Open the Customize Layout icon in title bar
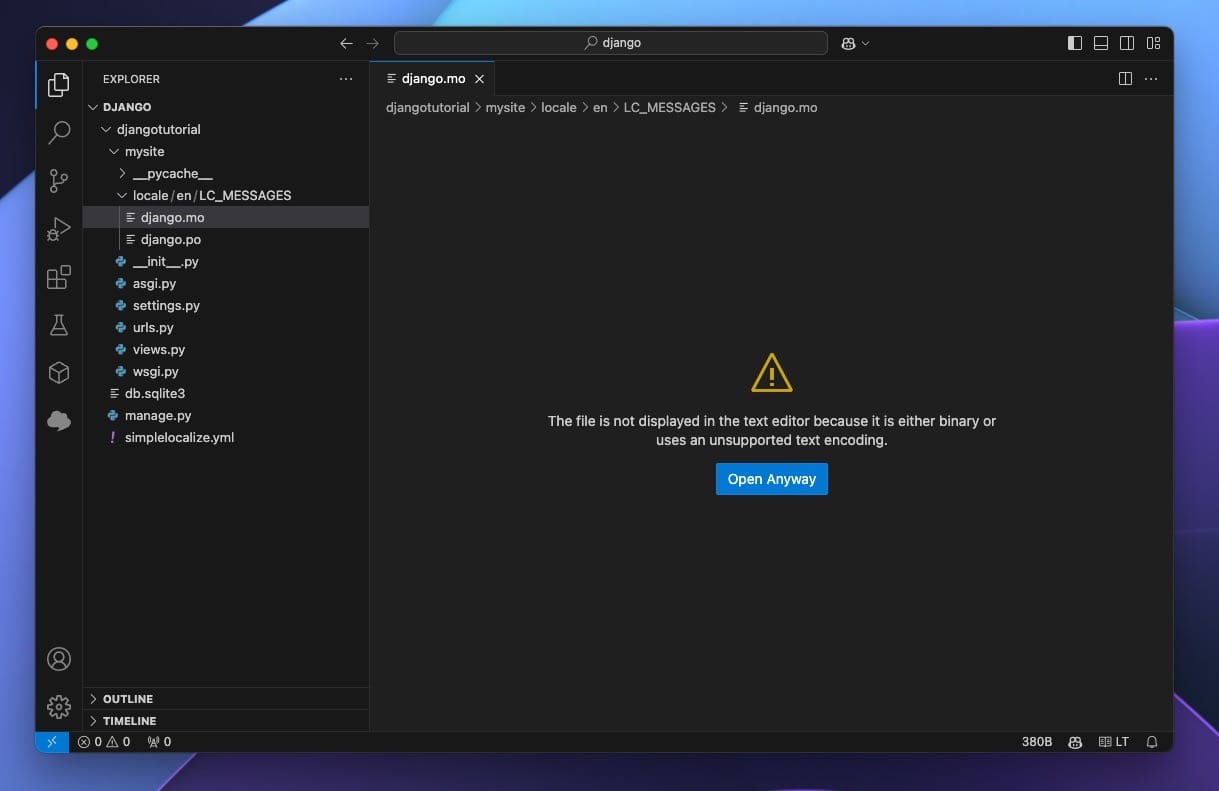This screenshot has width=1219, height=791. pyautogui.click(x=1154, y=43)
